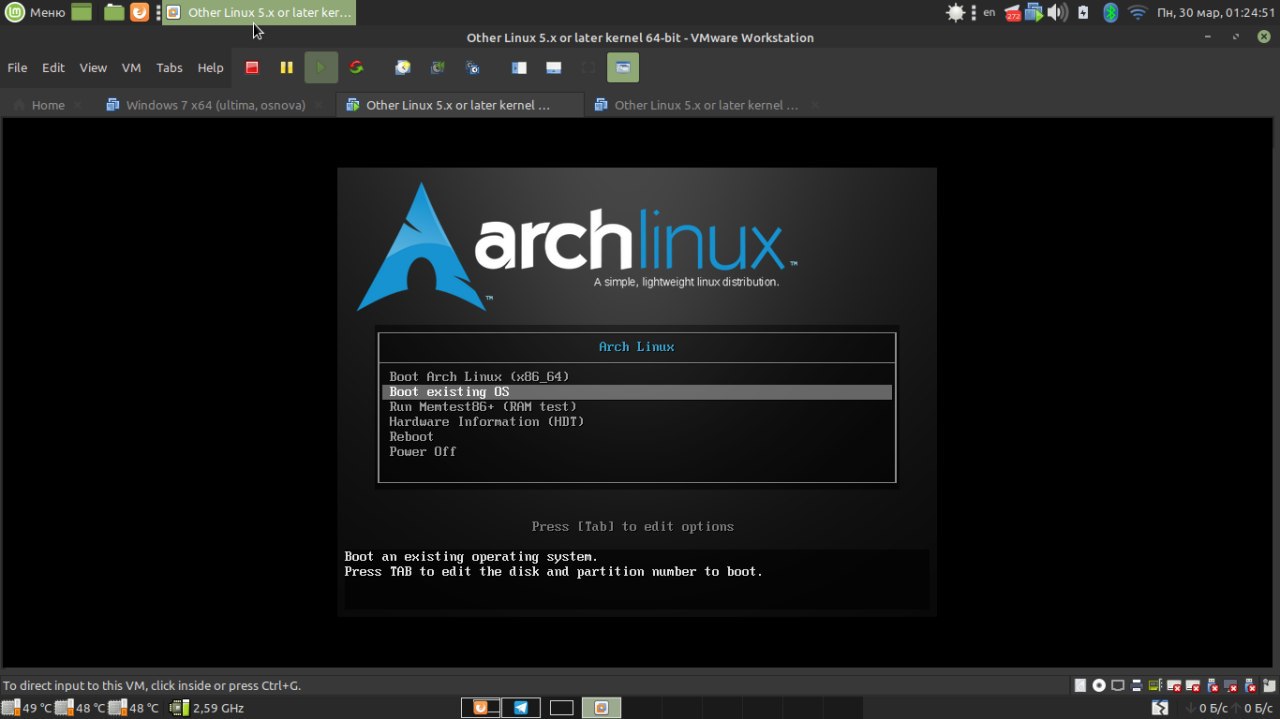Open the Edit menu
The image size is (1280, 719).
53,68
